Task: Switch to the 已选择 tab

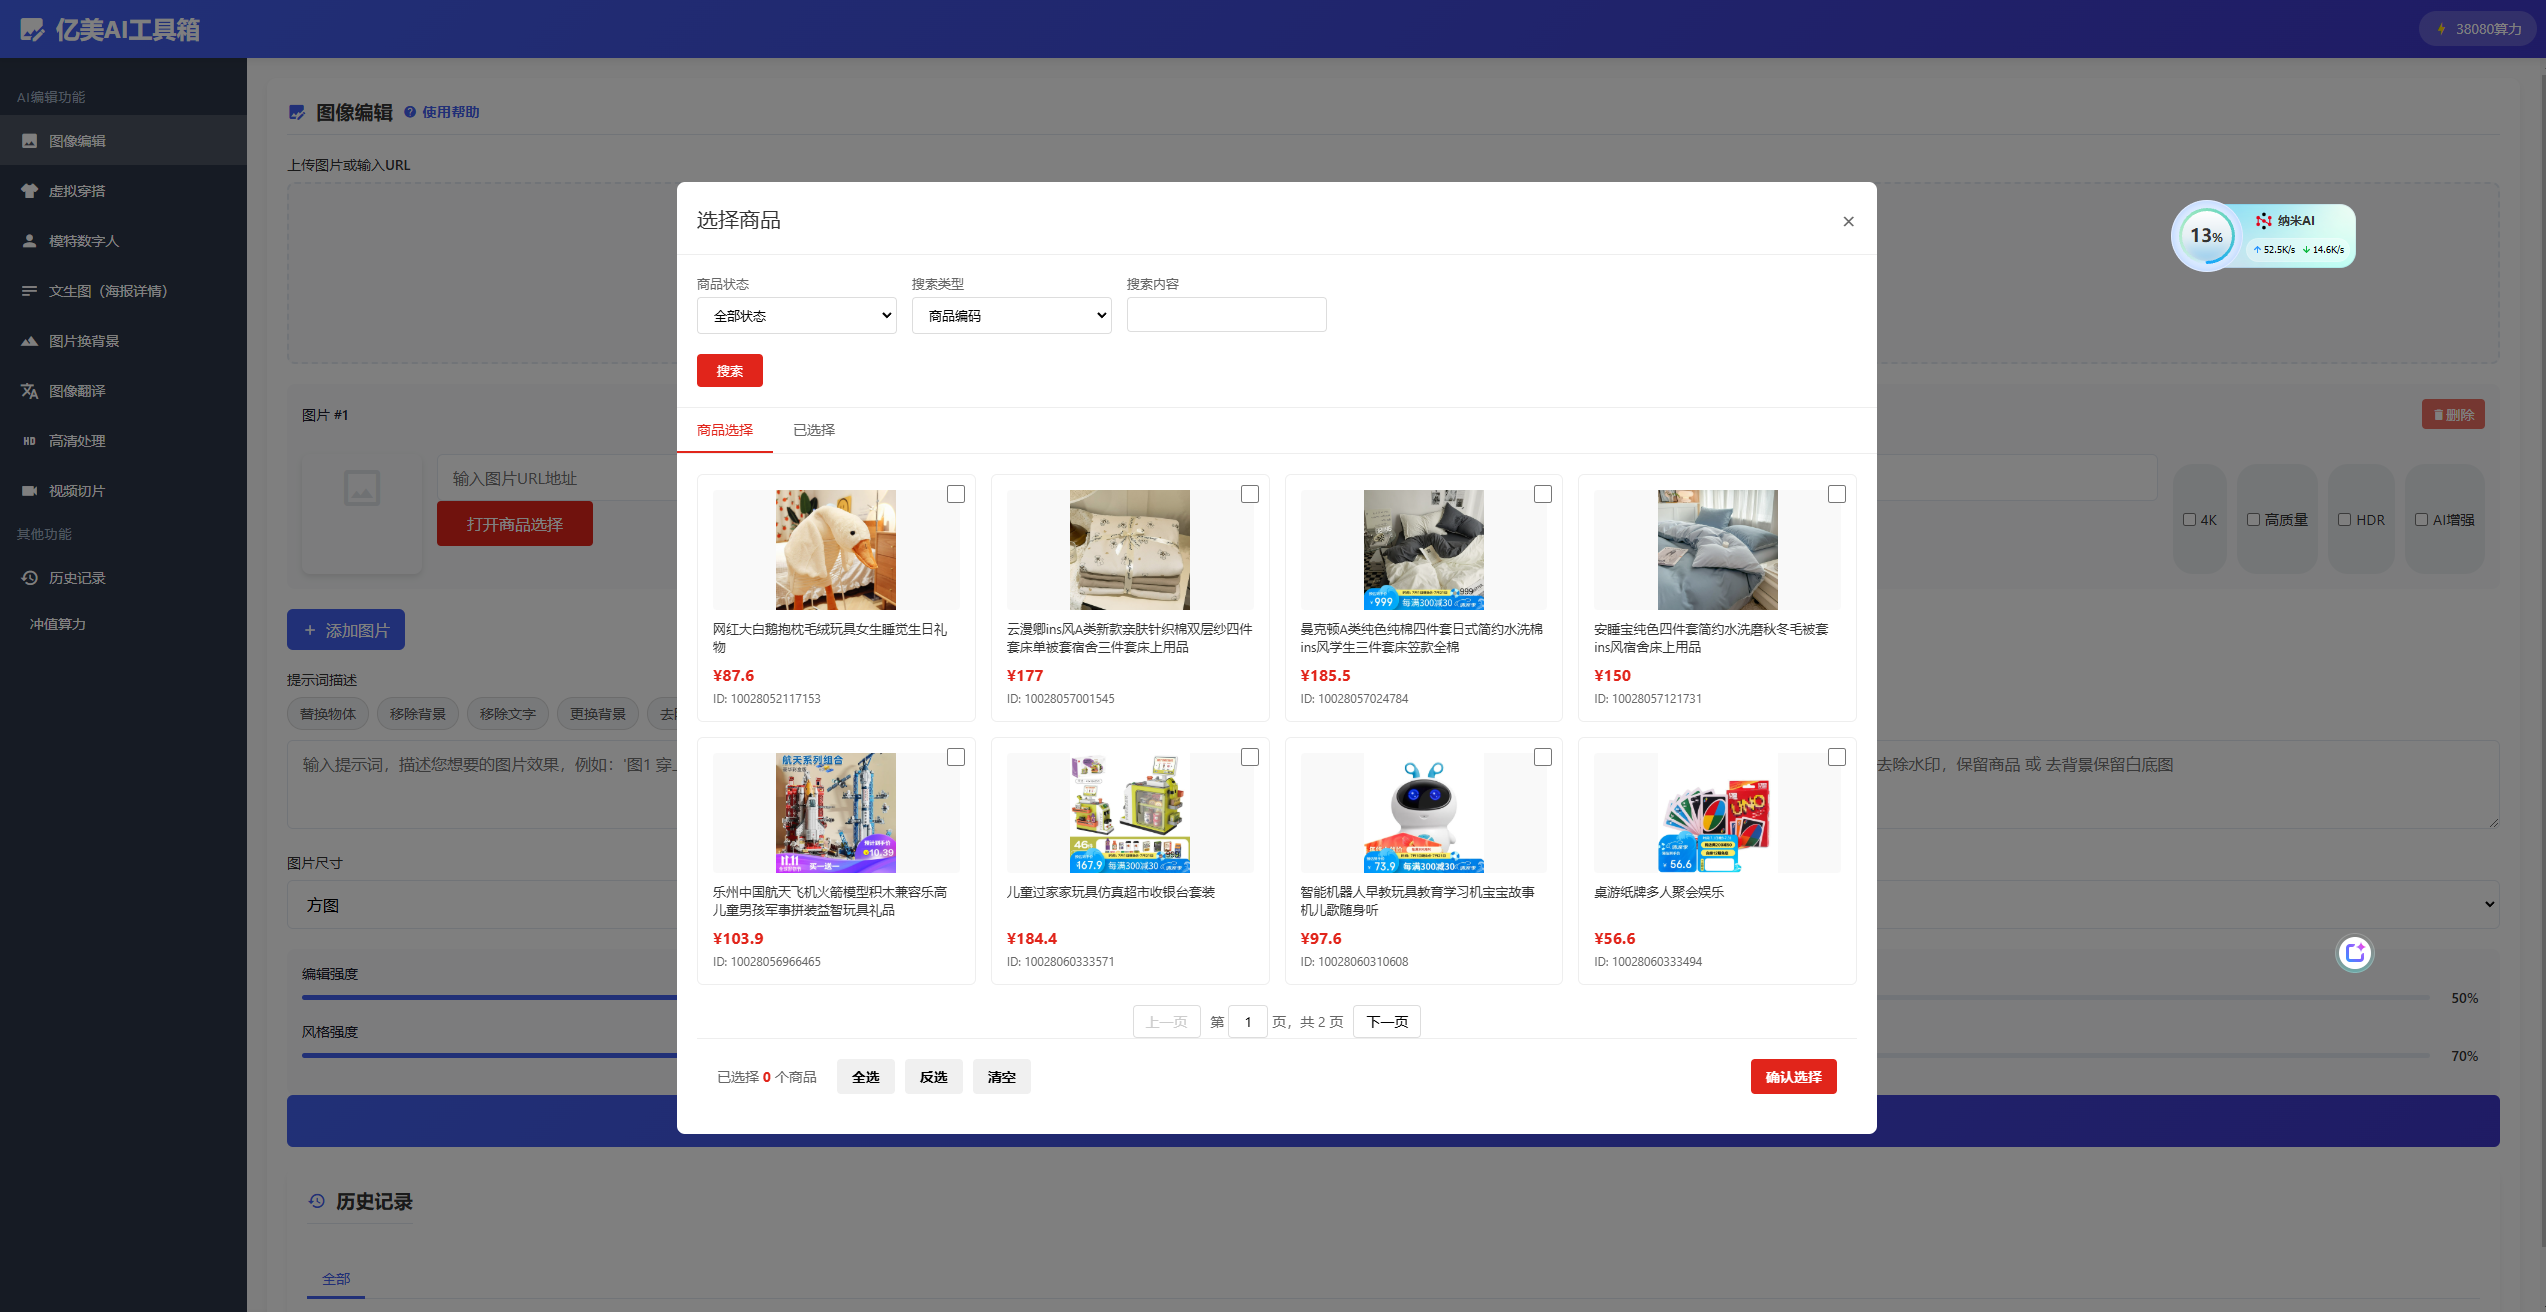Action: click(x=814, y=430)
